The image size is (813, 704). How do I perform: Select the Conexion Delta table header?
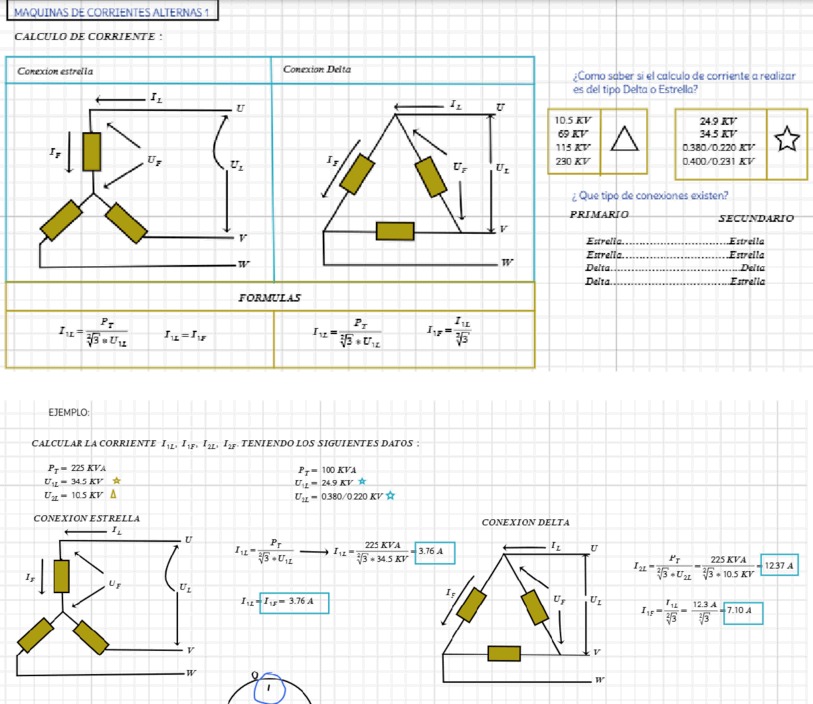(x=317, y=69)
